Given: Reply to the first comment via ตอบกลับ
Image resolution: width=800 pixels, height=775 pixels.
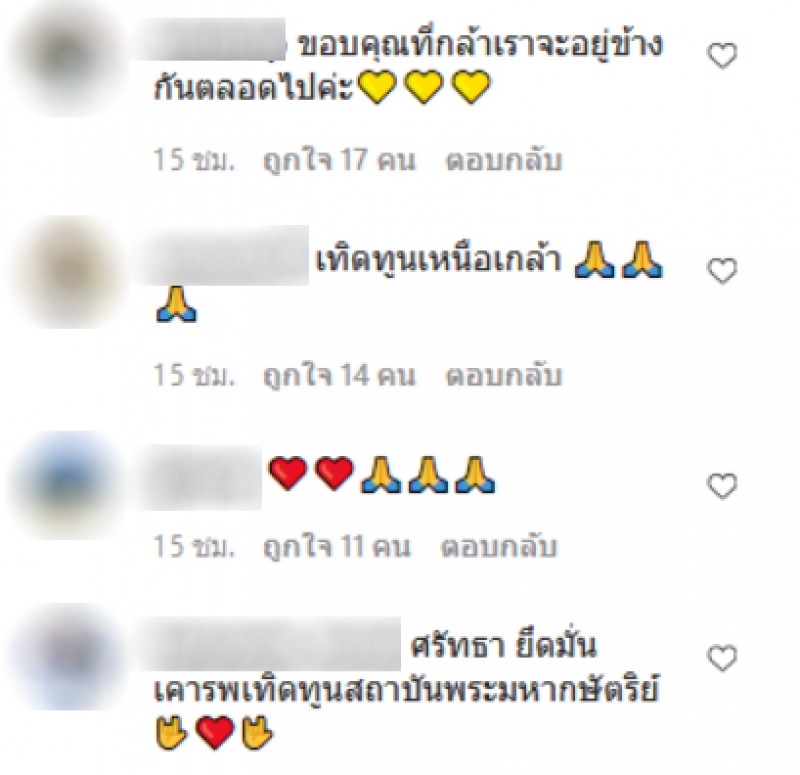Looking at the screenshot, I should (x=504, y=161).
